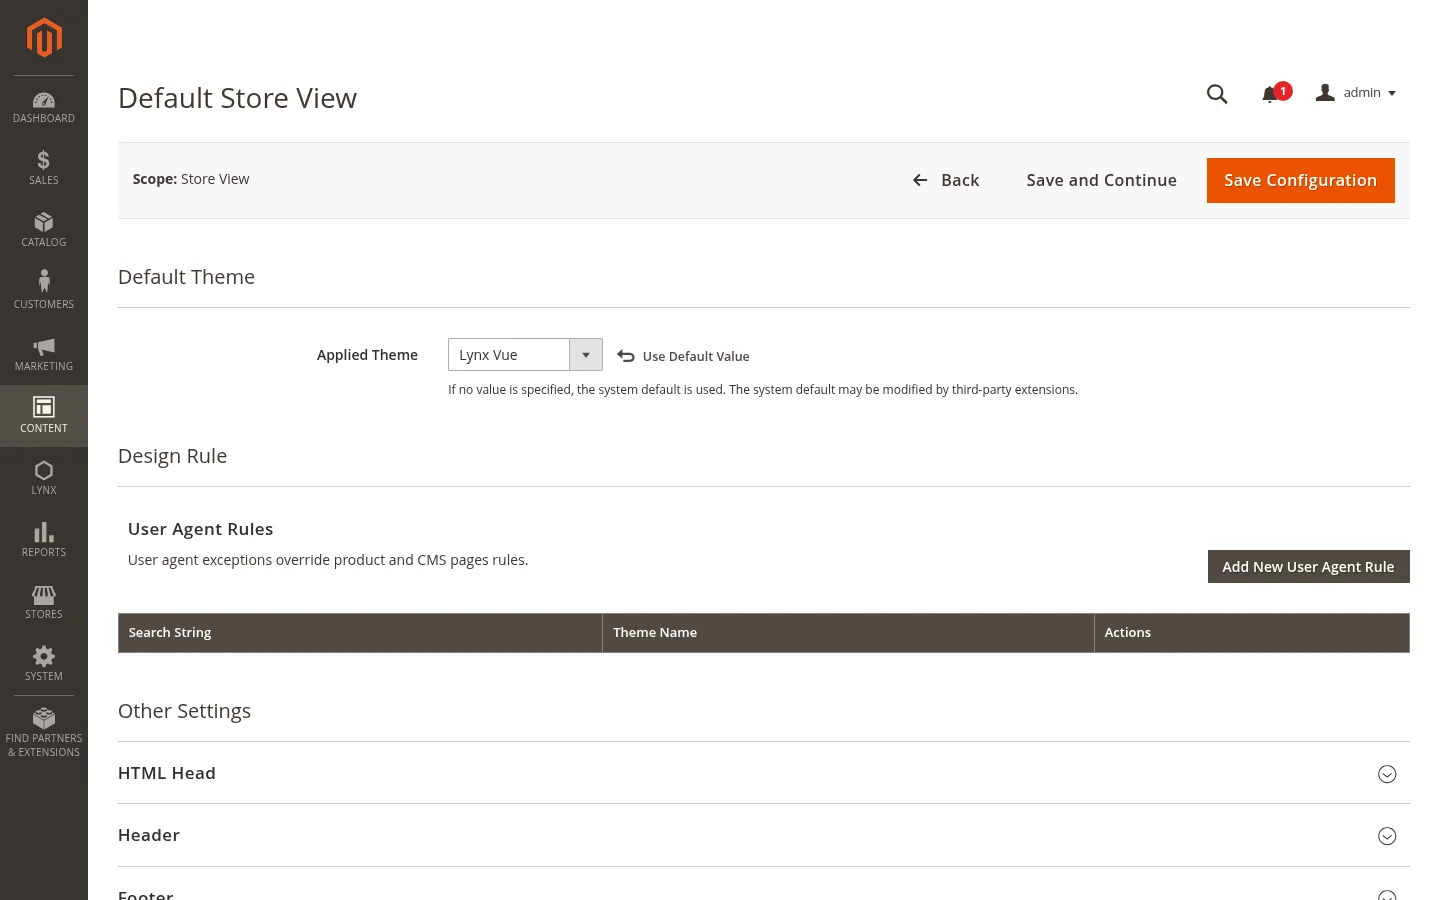Open the Stores menu
The width and height of the screenshot is (1440, 900).
tap(44, 602)
